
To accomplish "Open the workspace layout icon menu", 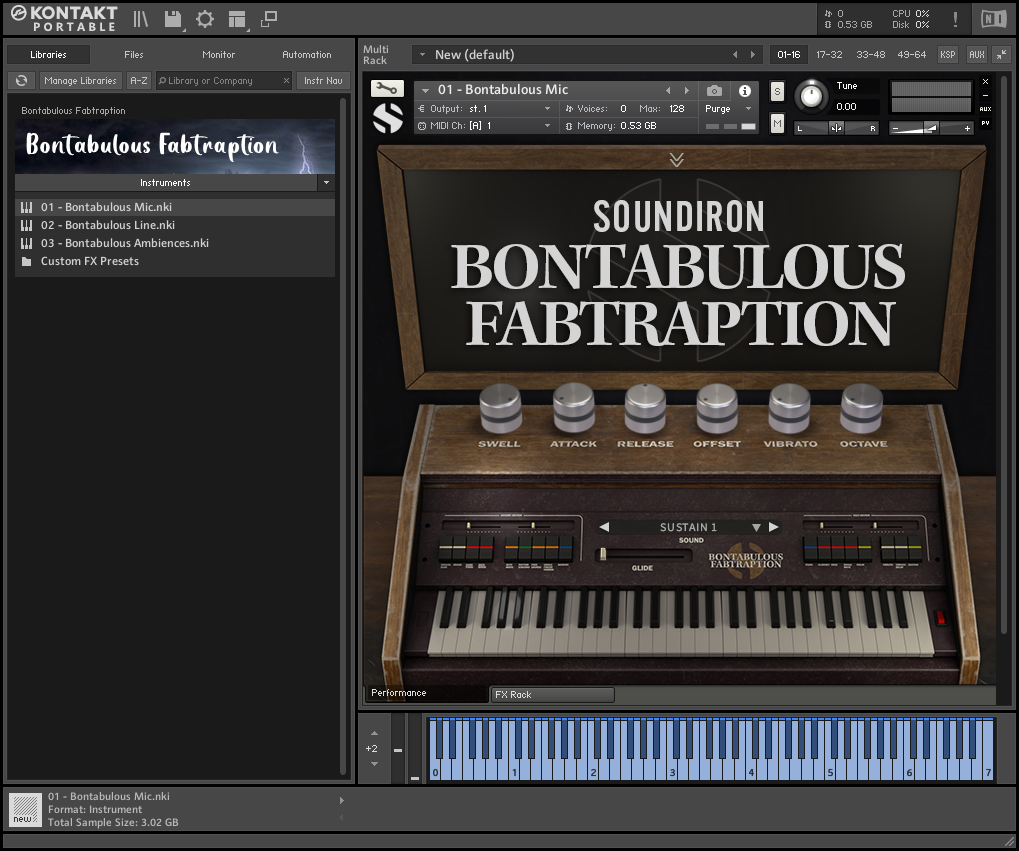I will tap(237, 20).
